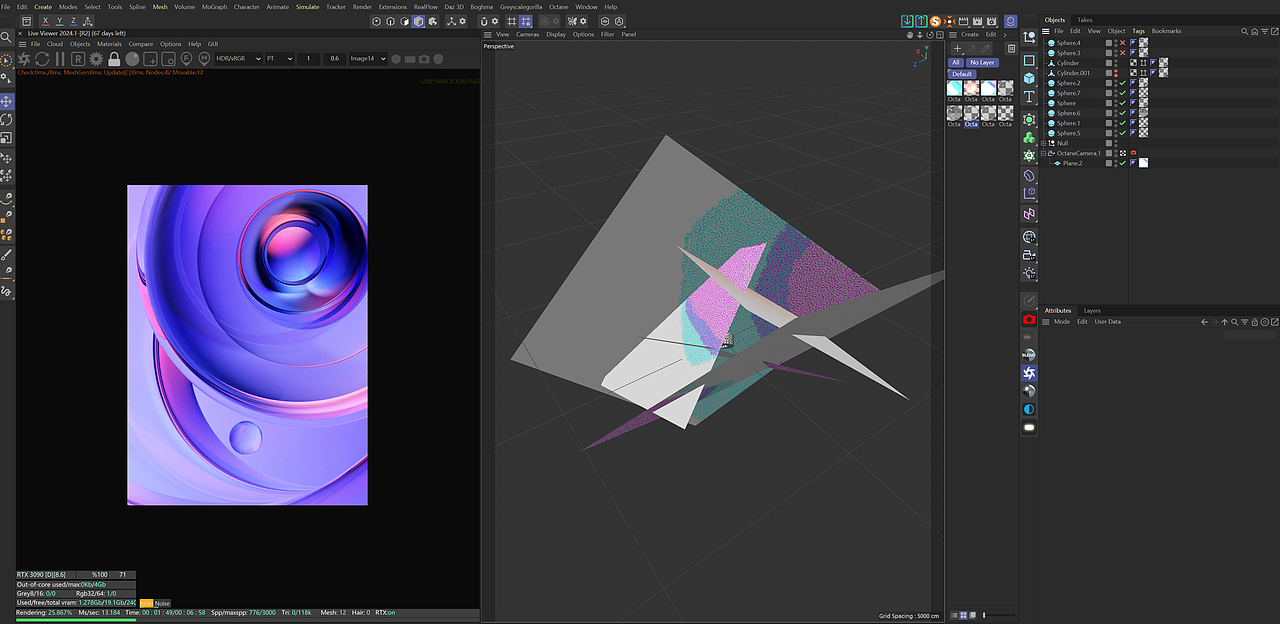Open the HDR/sRGB color space dropdown
The image size is (1280, 624).
238,59
